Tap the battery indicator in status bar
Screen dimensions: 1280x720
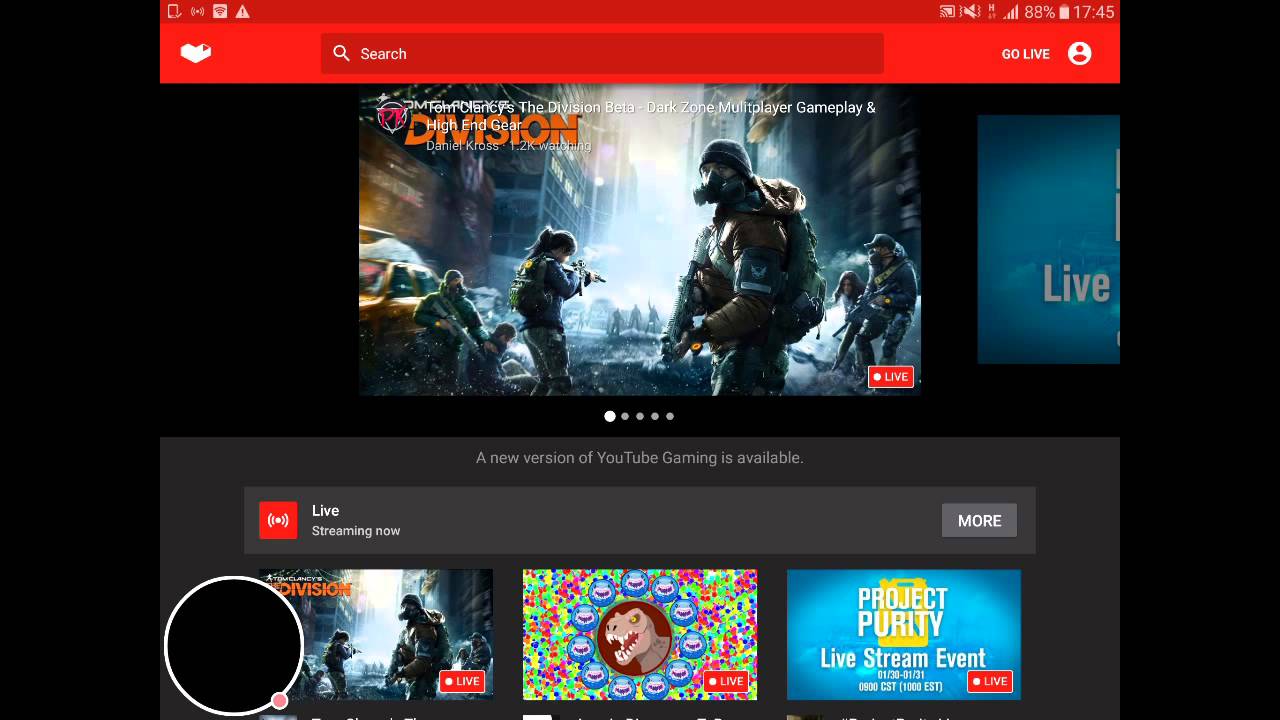[1064, 12]
